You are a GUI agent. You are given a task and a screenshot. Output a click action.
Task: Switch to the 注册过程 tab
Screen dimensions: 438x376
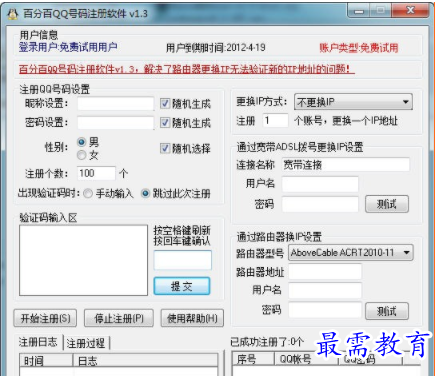[x=86, y=343]
